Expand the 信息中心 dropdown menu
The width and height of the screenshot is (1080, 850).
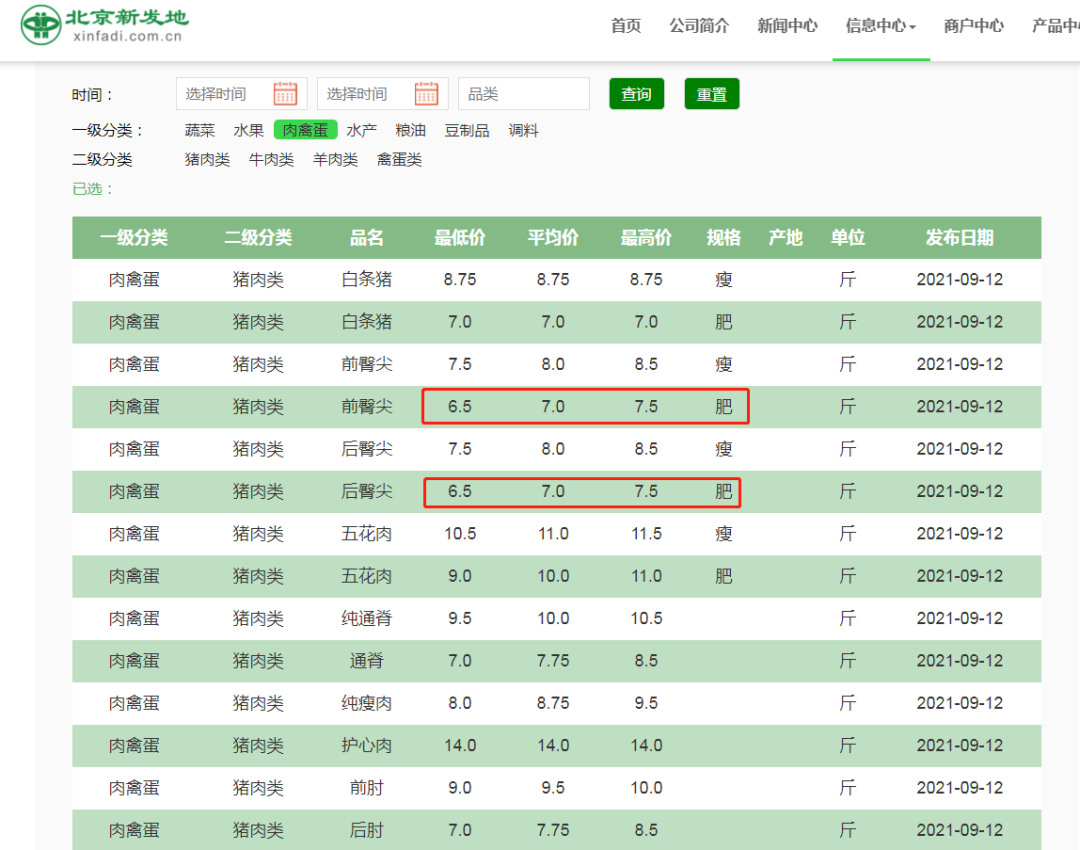coord(880,26)
